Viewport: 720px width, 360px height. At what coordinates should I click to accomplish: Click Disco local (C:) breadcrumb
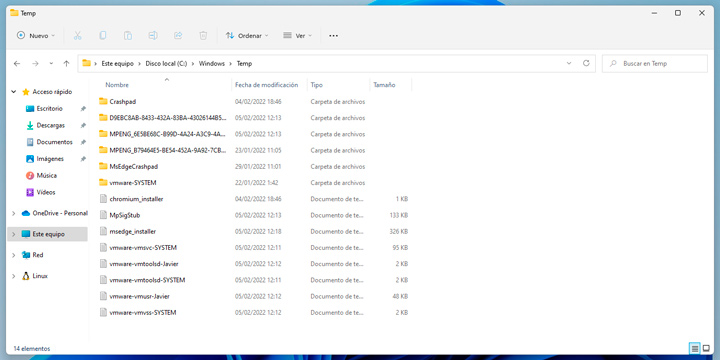(x=166, y=64)
